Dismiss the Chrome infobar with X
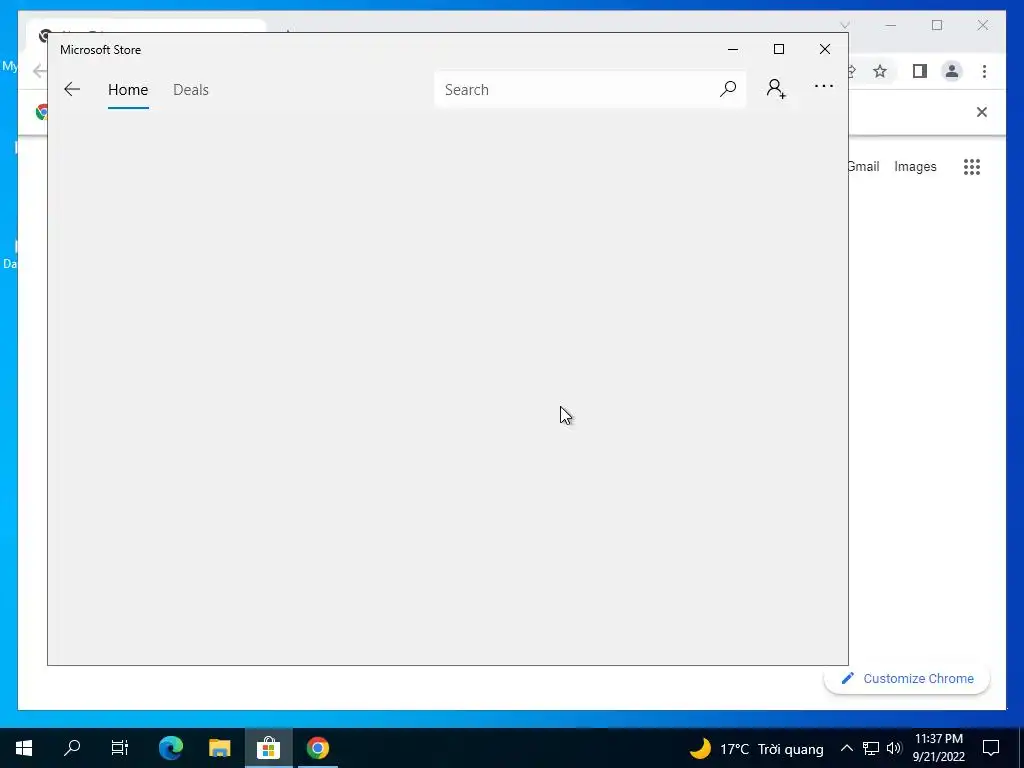Screen dimensions: 1024x768 [x=982, y=112]
